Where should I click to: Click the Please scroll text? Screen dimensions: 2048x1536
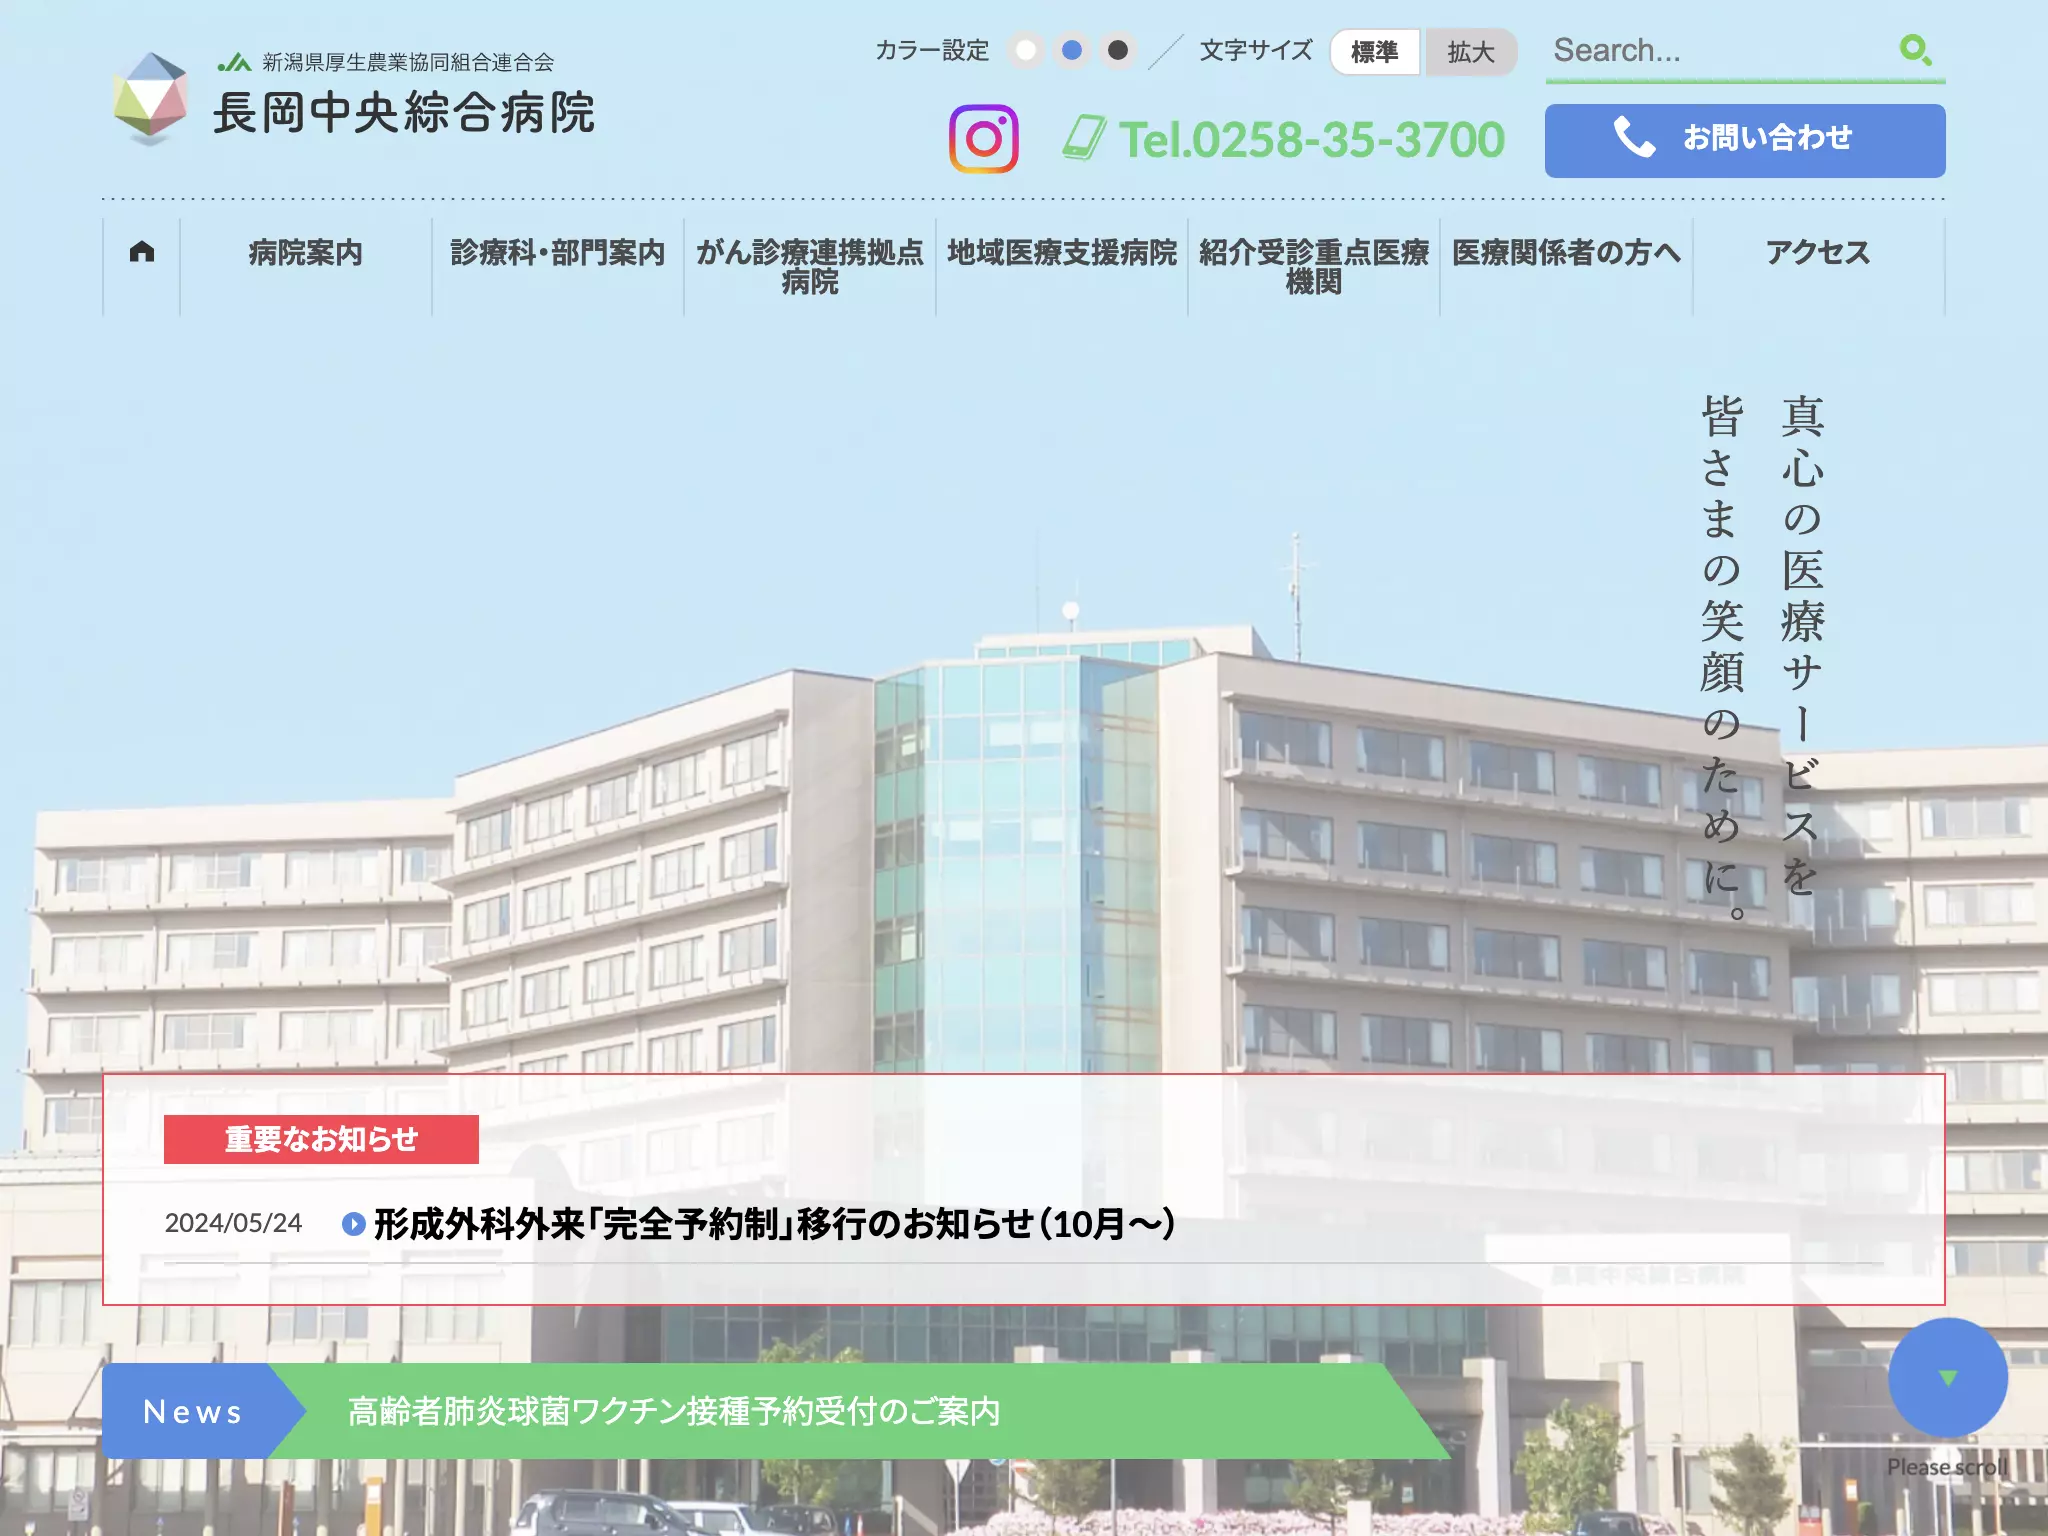(1947, 1467)
